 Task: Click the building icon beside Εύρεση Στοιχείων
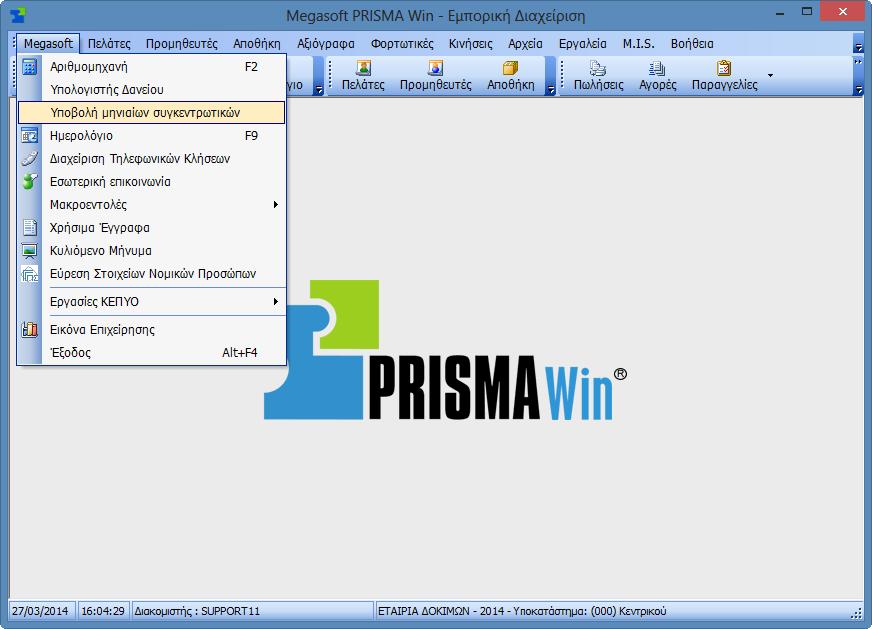(29, 274)
